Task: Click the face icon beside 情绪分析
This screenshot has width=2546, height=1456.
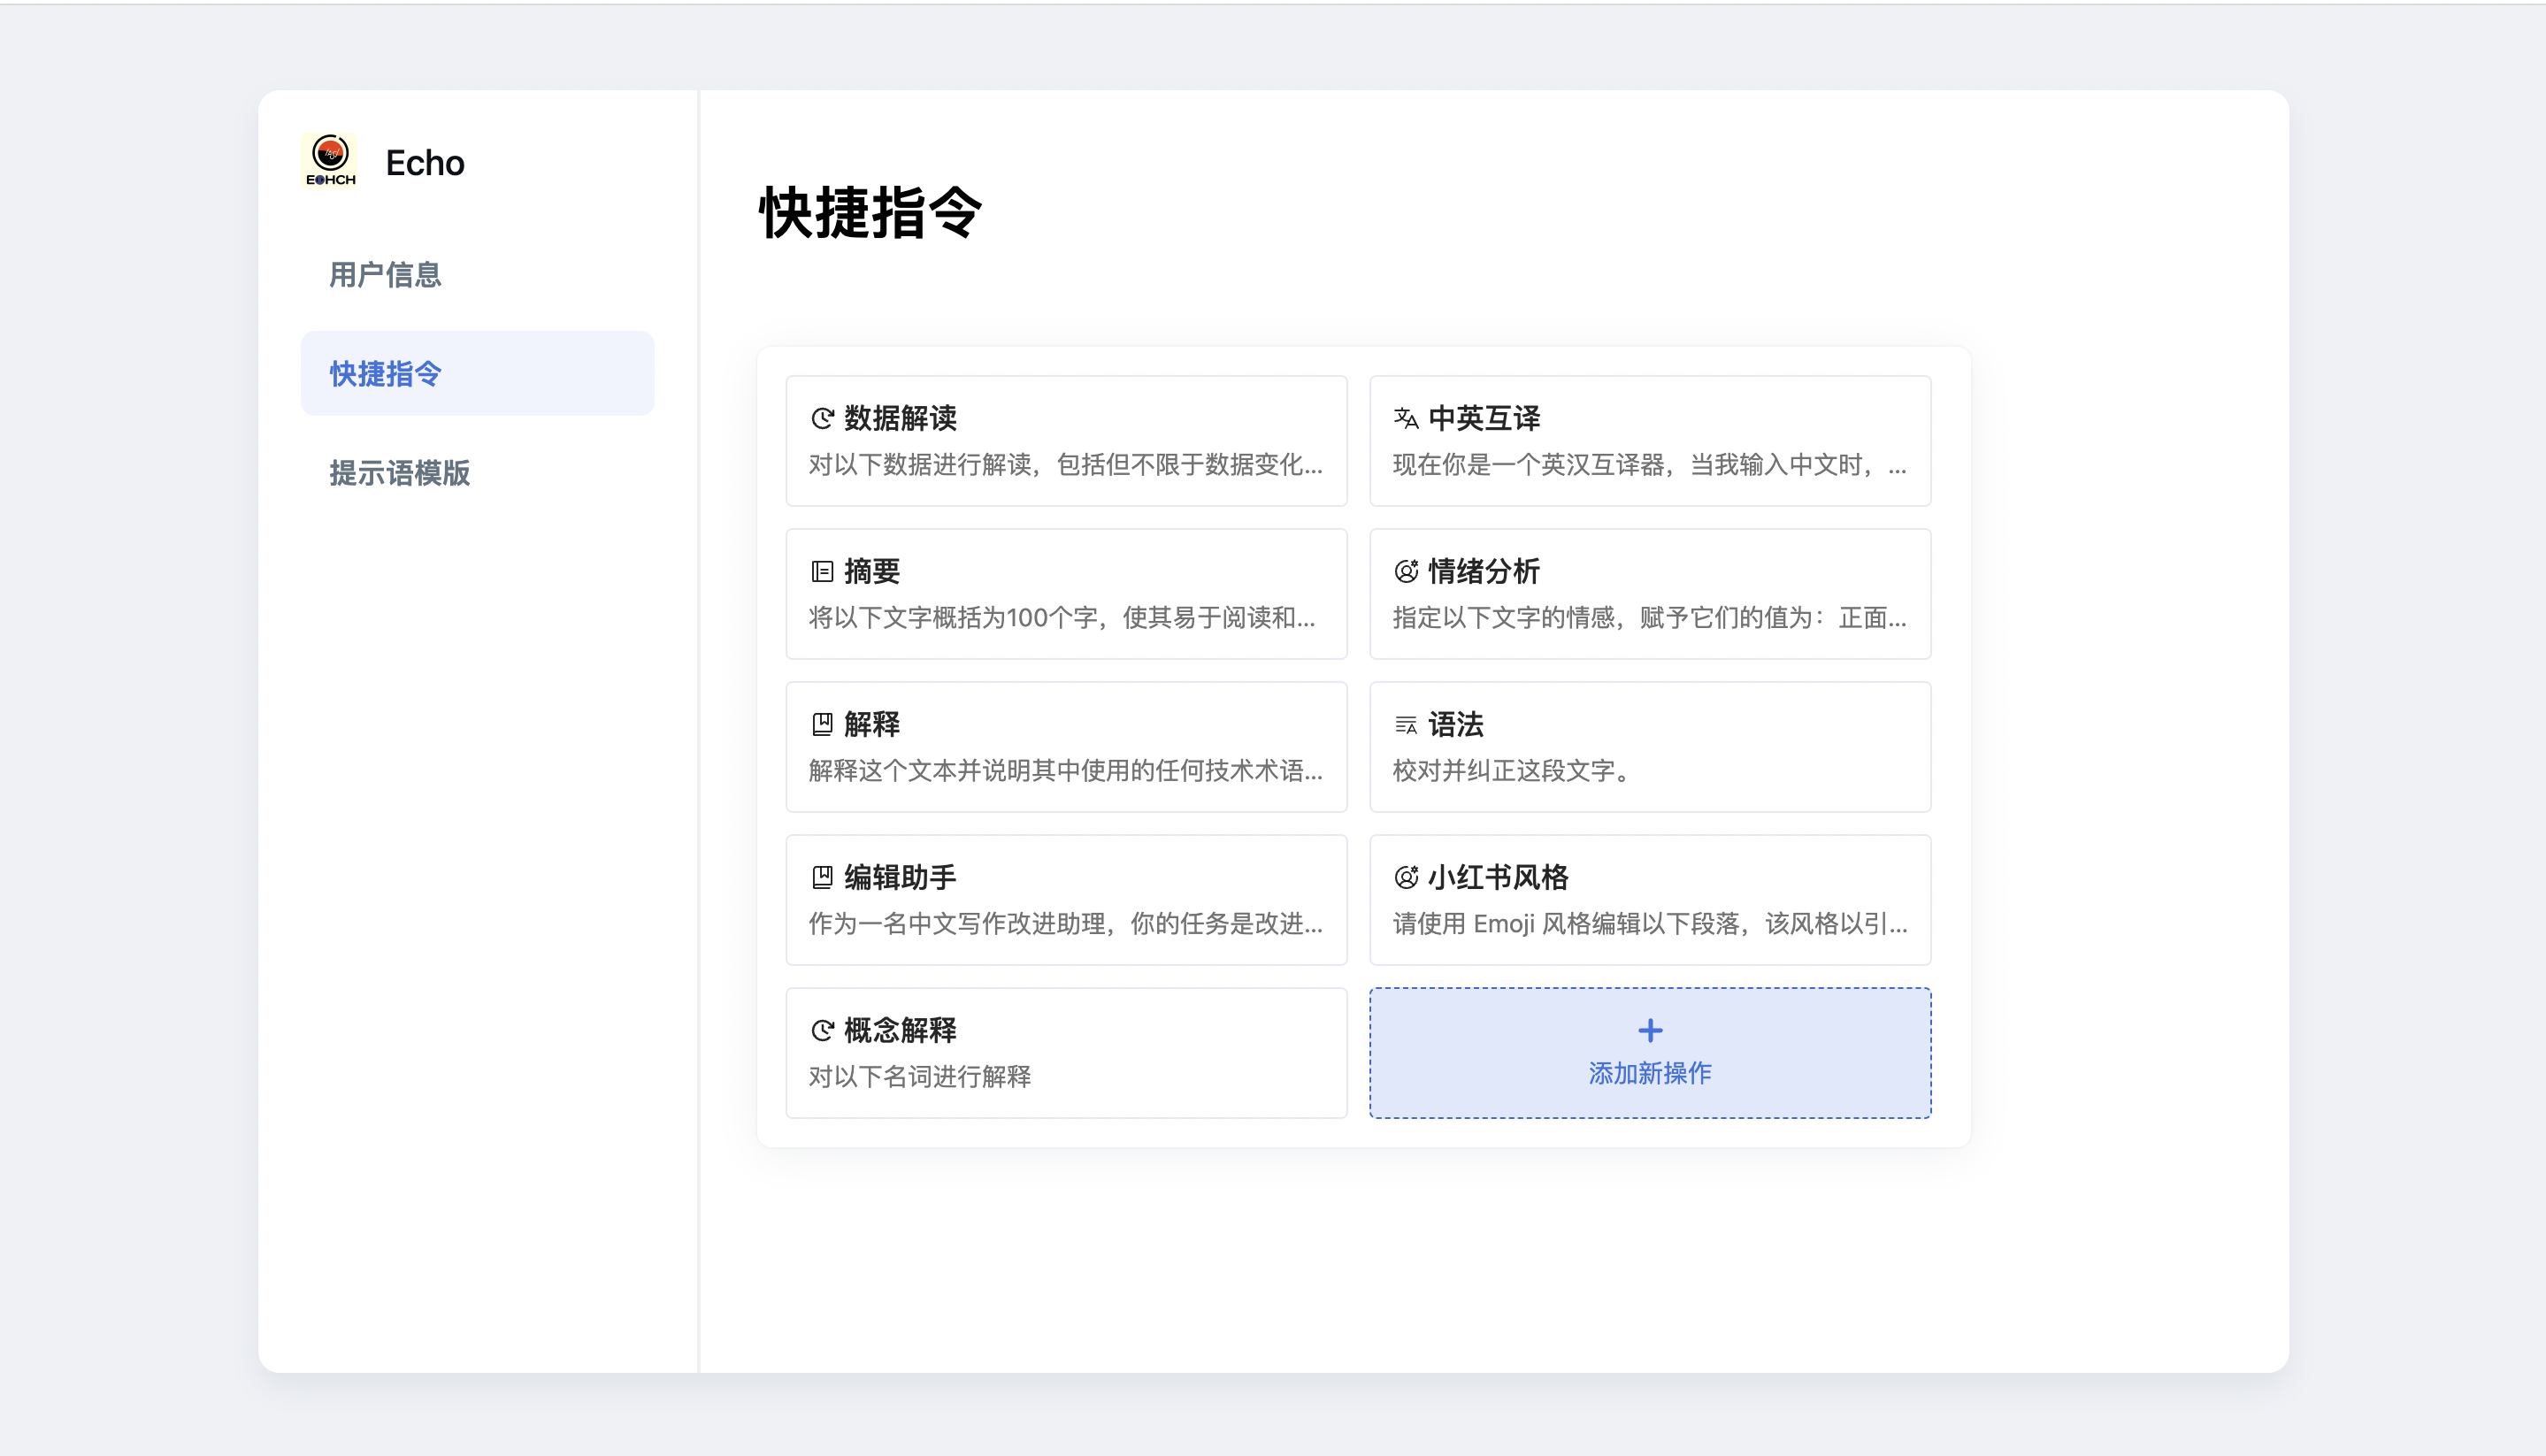Action: (x=1406, y=572)
